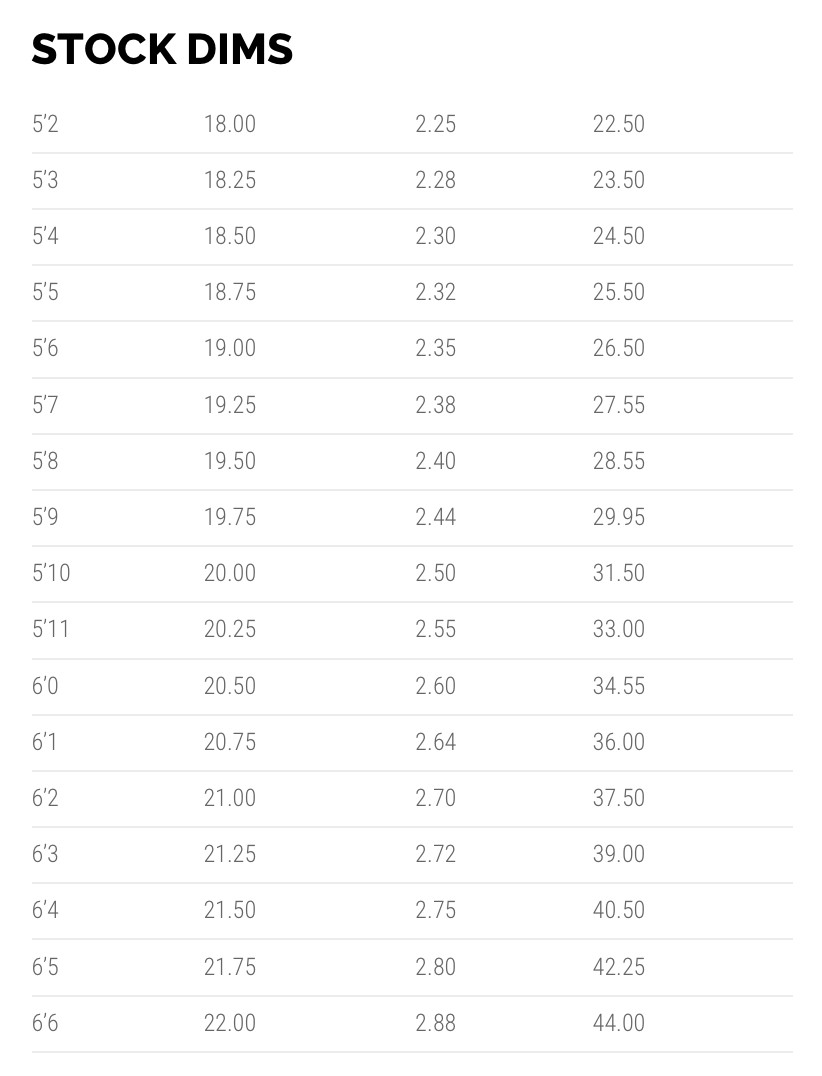The image size is (822, 1076).
Task: Click the 19.25 width cell
Action: coord(230,405)
